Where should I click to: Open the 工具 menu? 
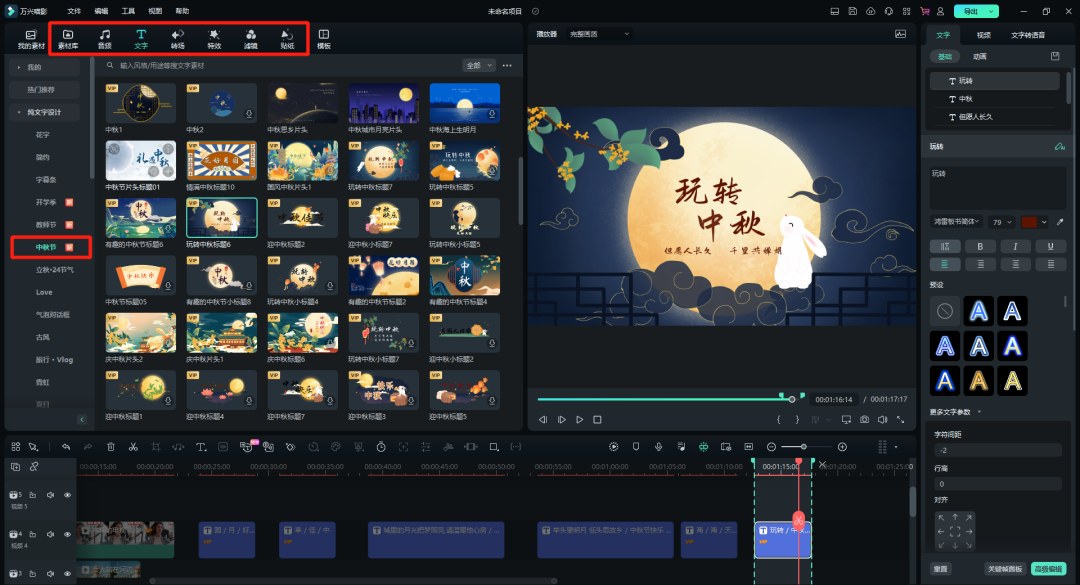[128, 11]
